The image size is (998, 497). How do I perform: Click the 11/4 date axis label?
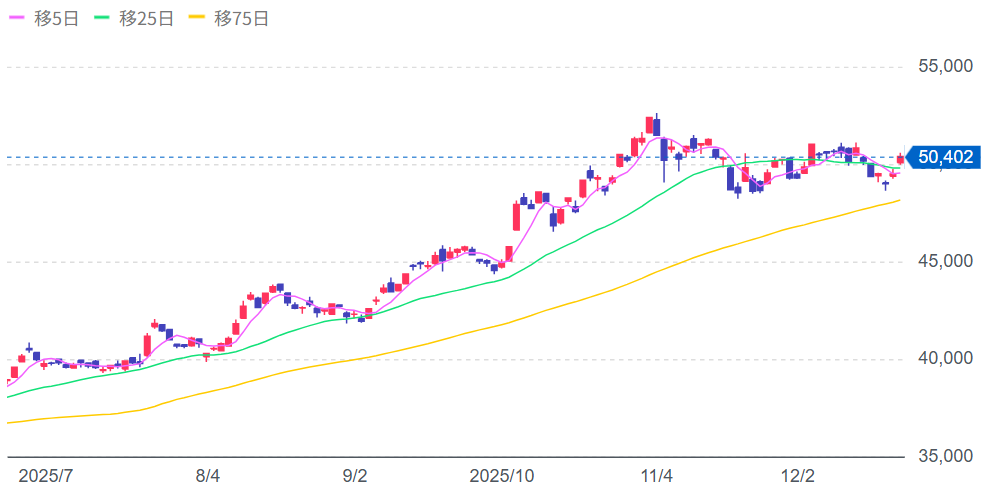tap(655, 476)
